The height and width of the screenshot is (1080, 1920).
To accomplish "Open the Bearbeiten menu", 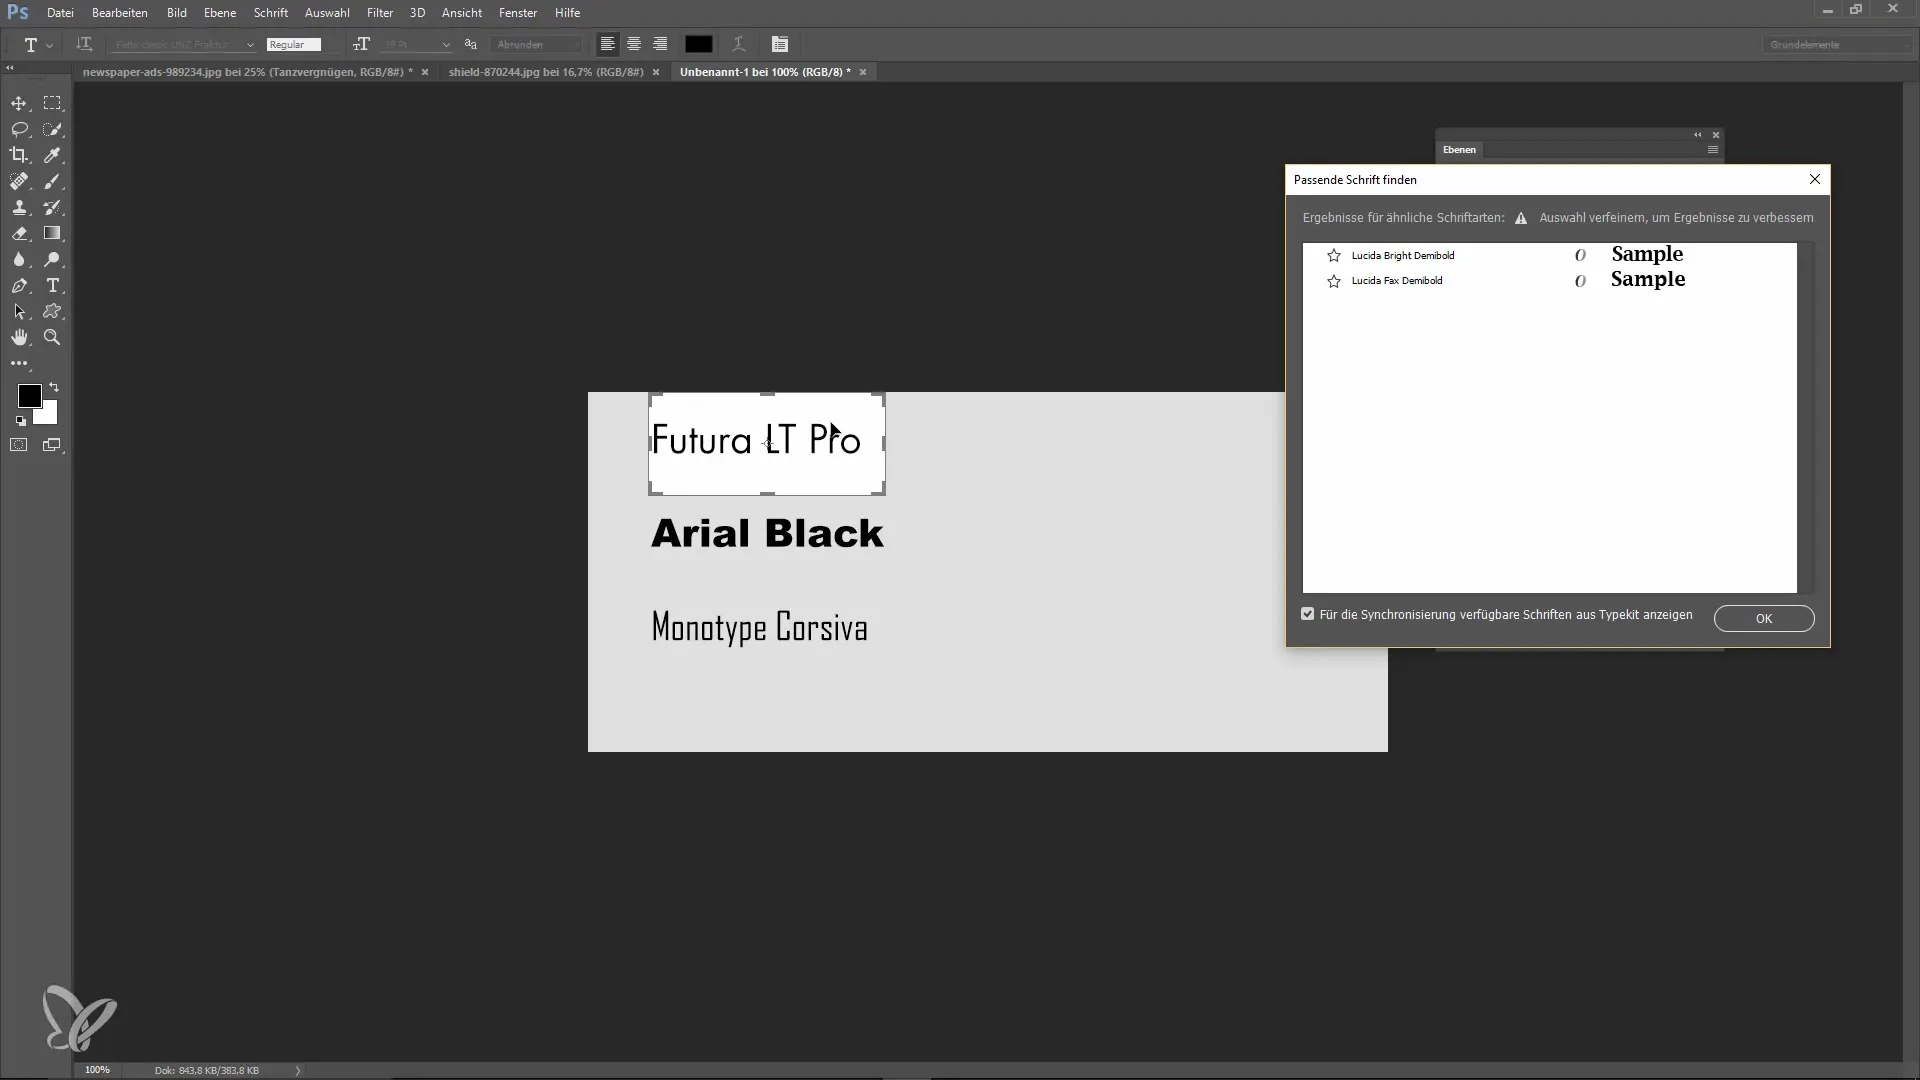I will coord(120,13).
